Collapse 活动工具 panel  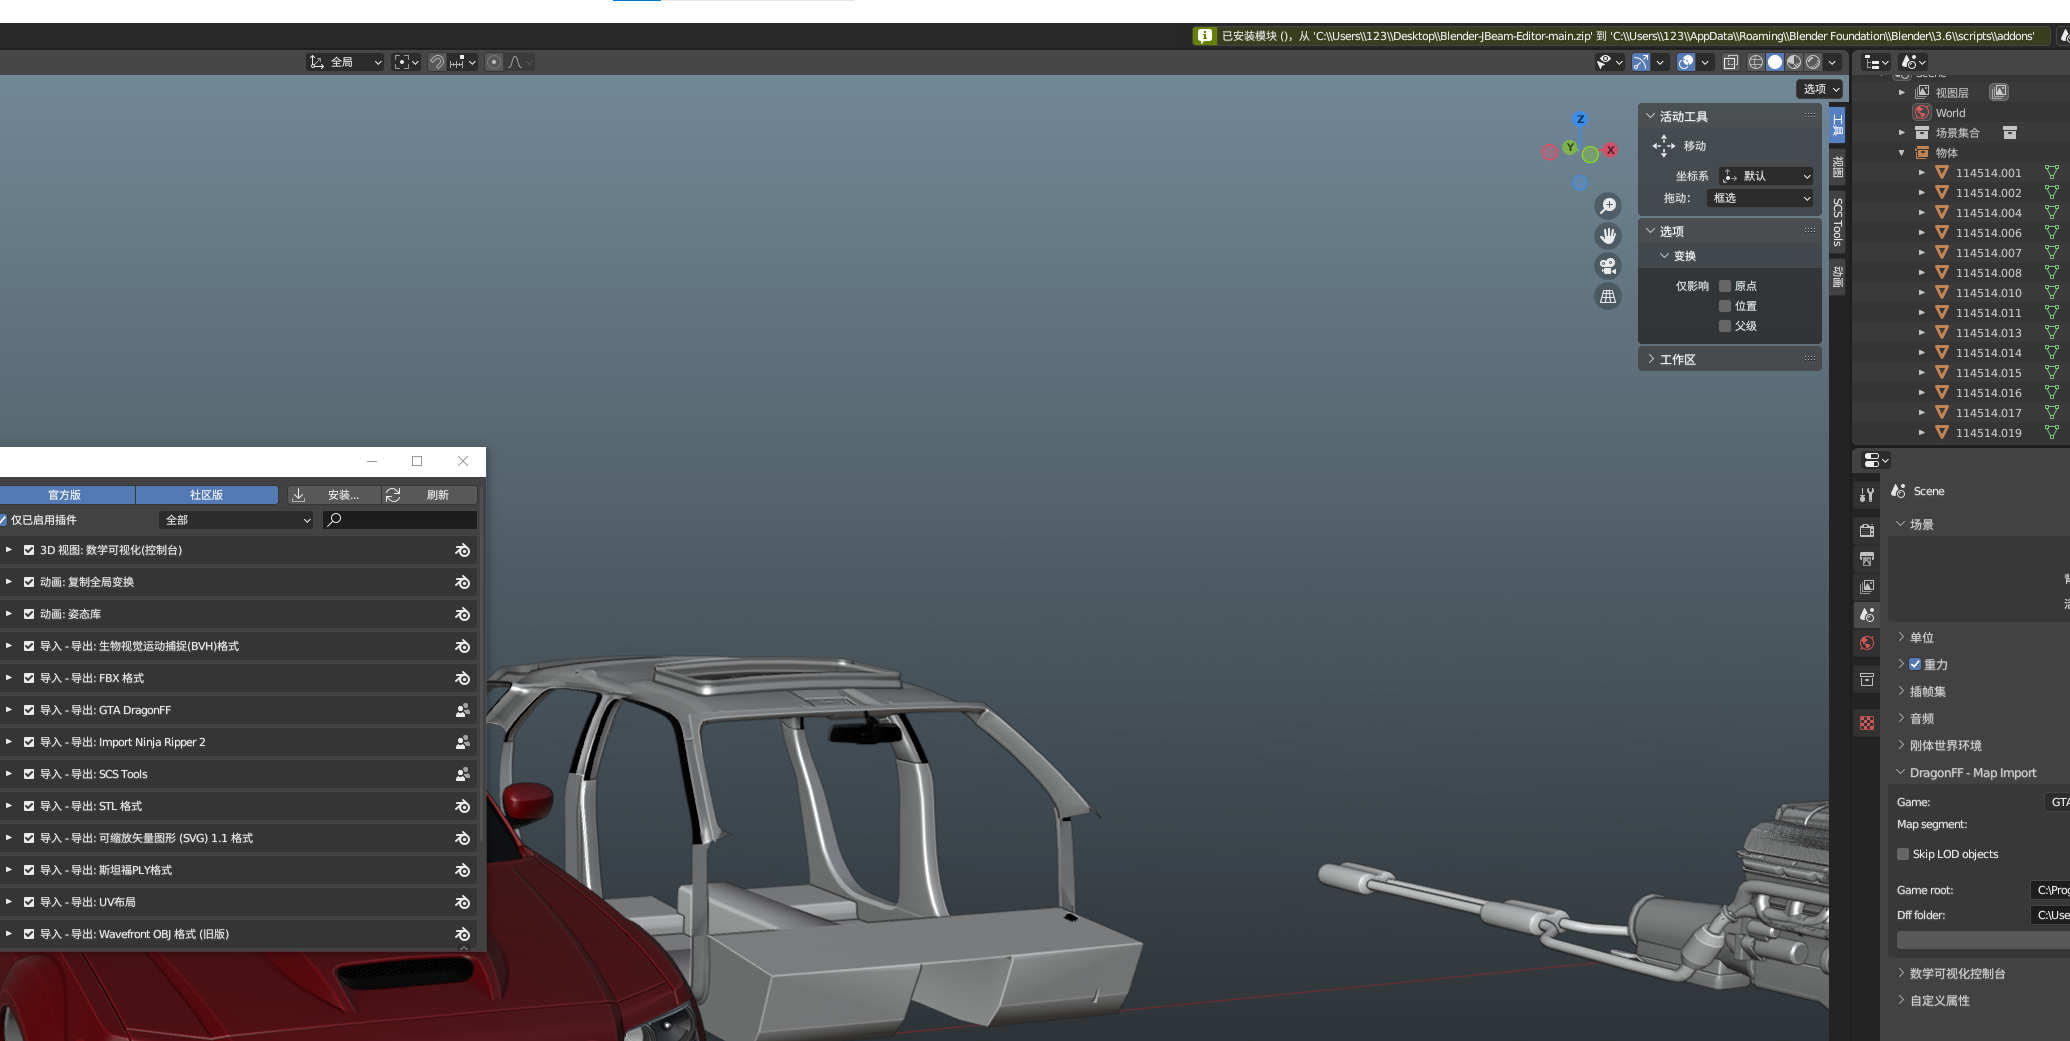[1730, 117]
